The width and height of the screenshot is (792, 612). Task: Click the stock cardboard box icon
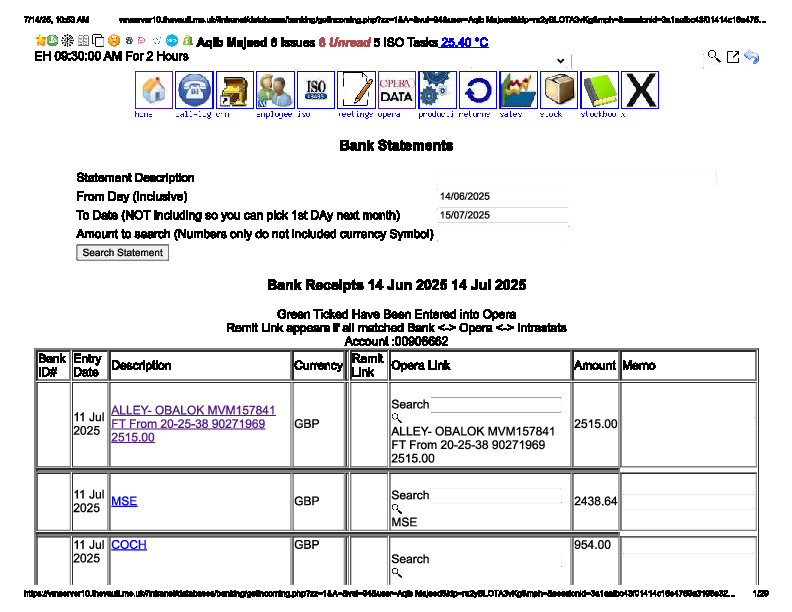click(x=559, y=90)
